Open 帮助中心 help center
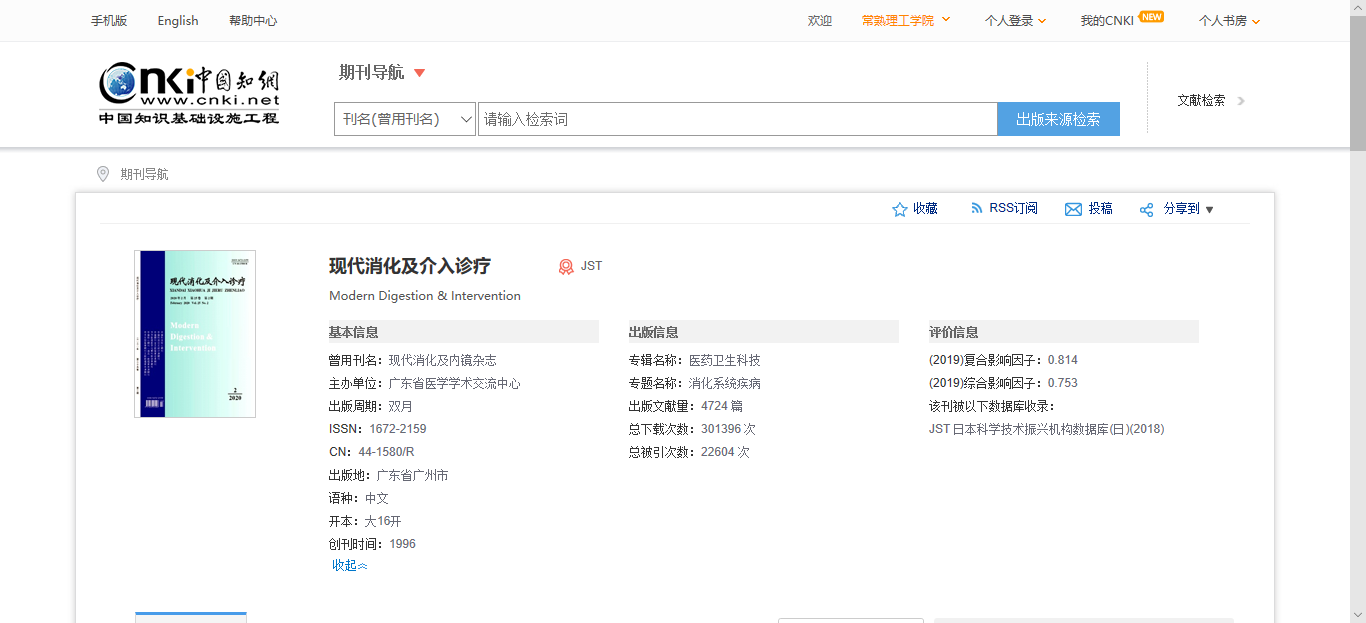 pos(253,20)
